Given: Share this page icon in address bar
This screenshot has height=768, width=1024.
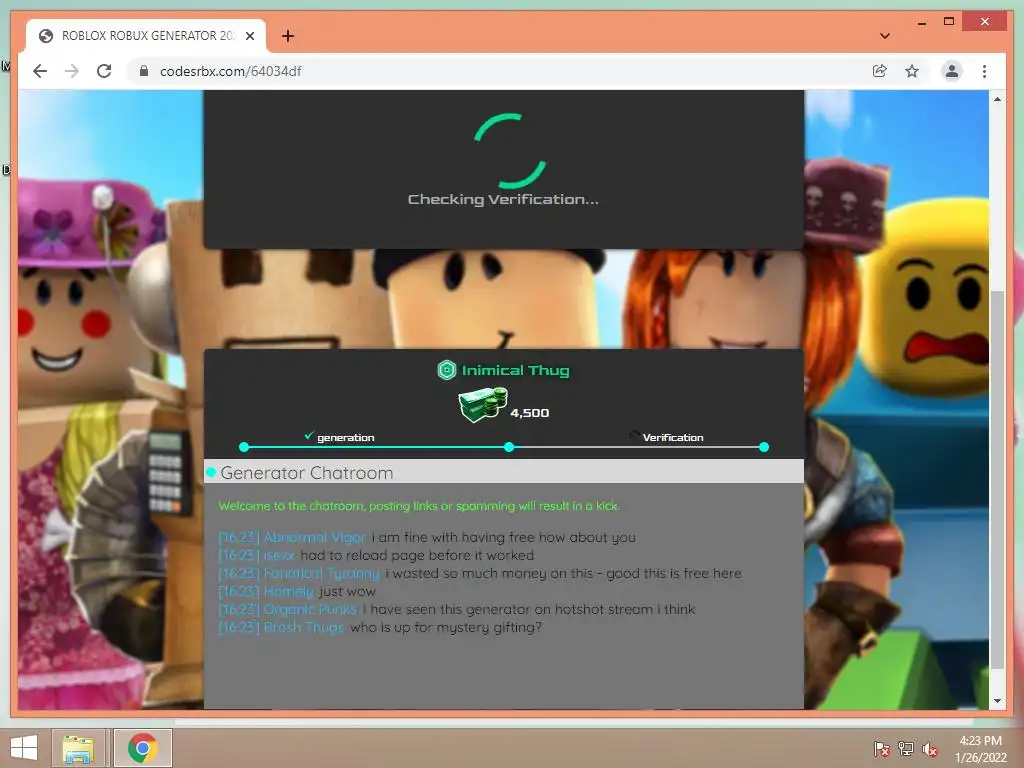Looking at the screenshot, I should [880, 71].
